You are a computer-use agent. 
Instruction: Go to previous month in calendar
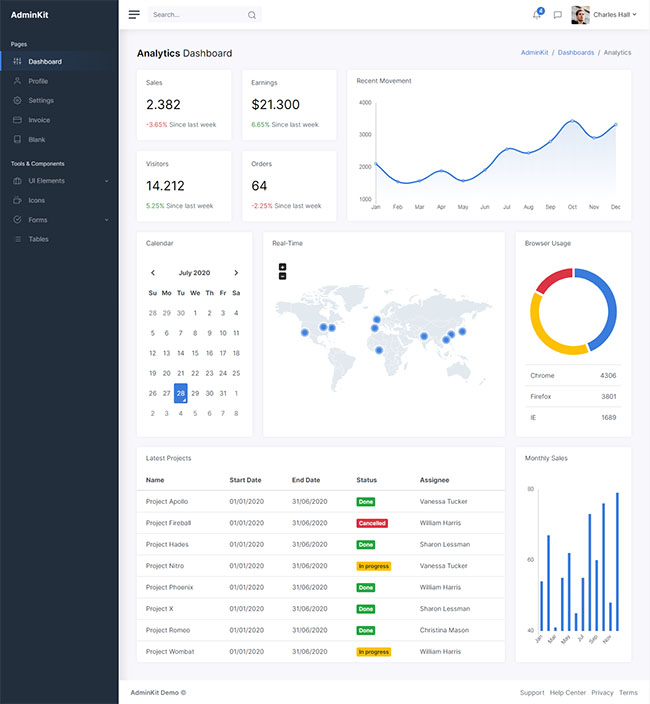coord(153,272)
